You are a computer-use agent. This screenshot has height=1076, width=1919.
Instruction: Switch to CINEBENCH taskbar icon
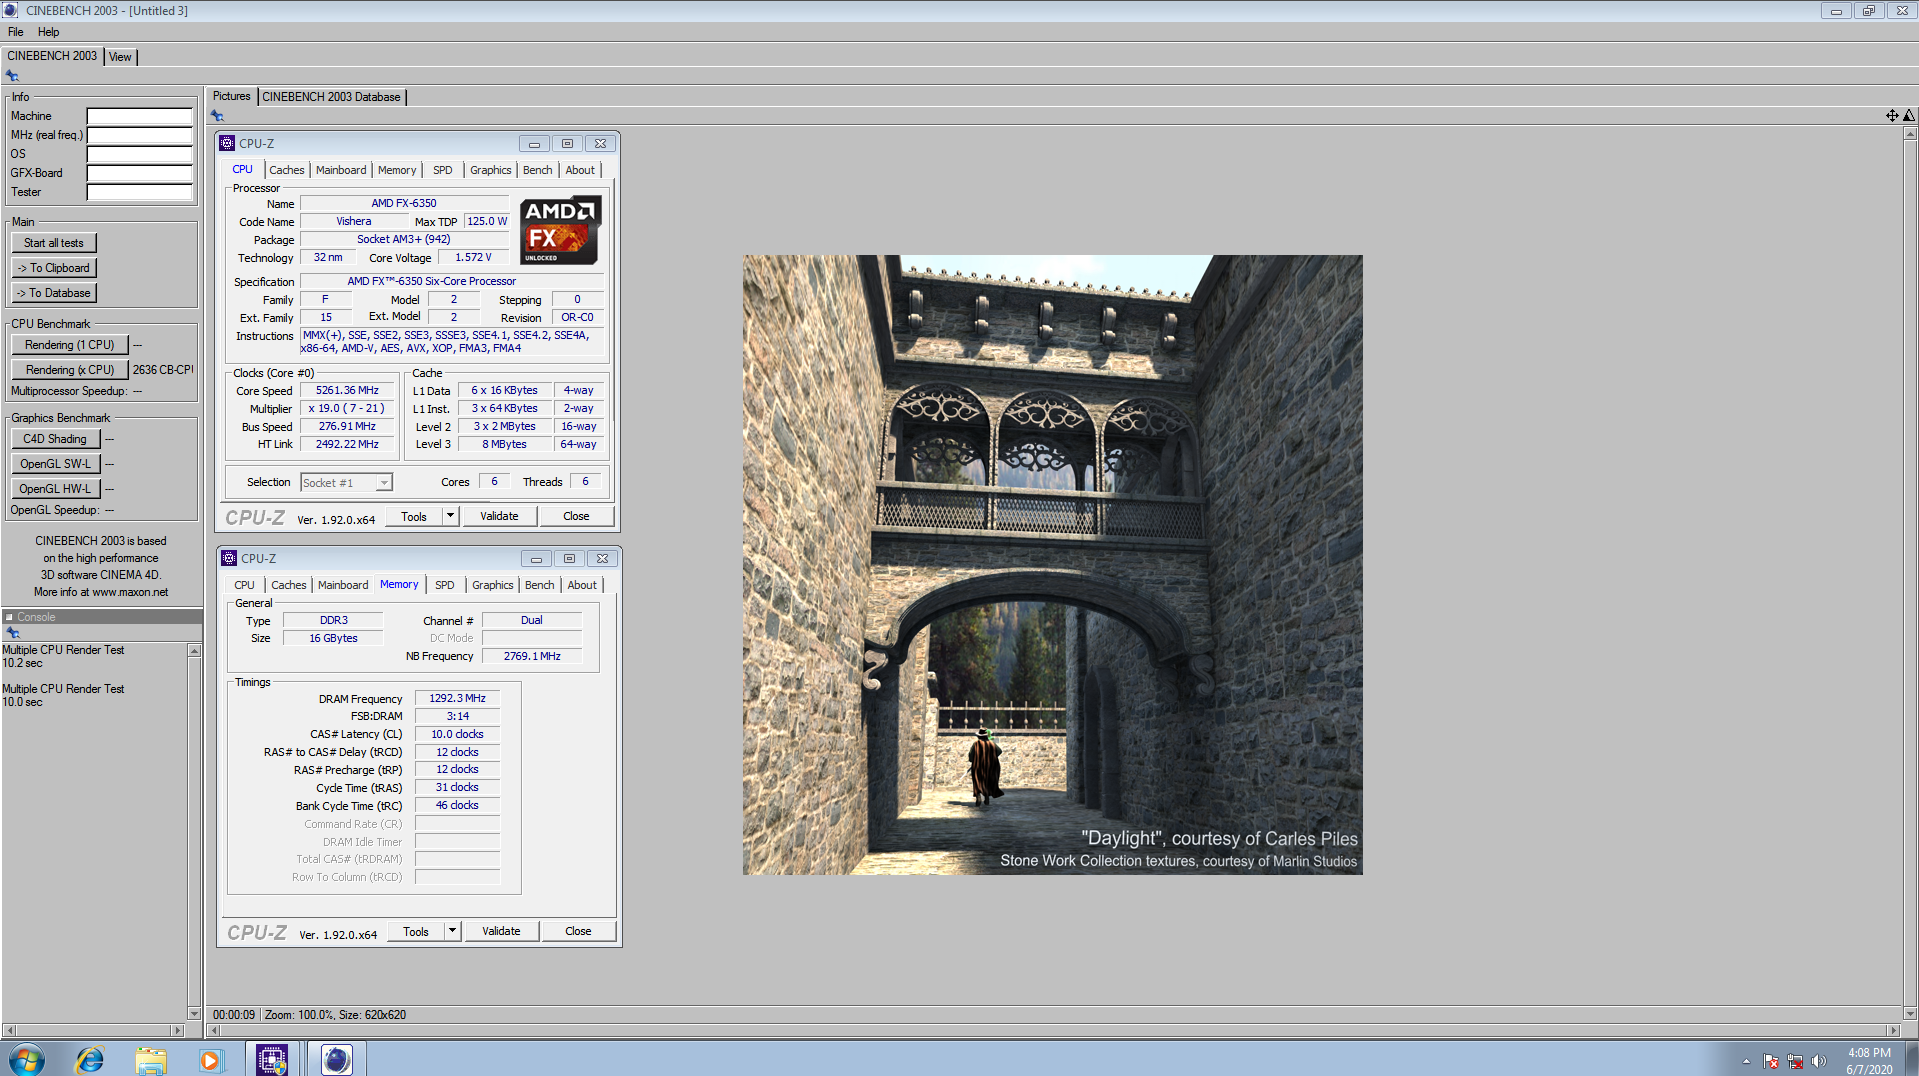(x=337, y=1059)
